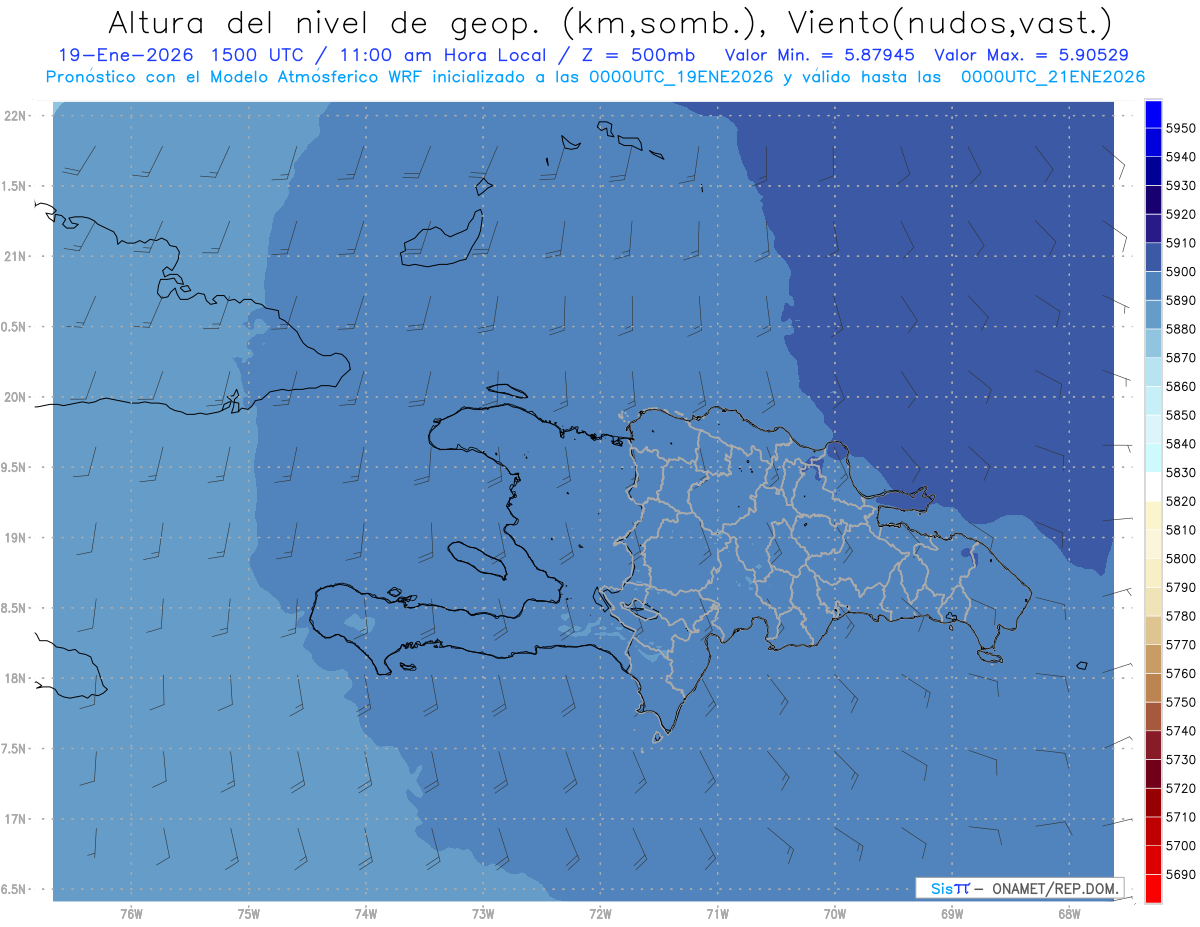This screenshot has height=927, width=1200.
Task: Click the '19N' latitude label
Action: [15, 538]
